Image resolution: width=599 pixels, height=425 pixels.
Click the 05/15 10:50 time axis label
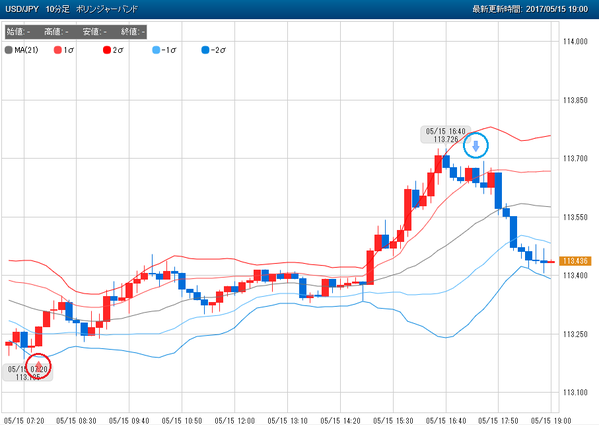pos(182,420)
